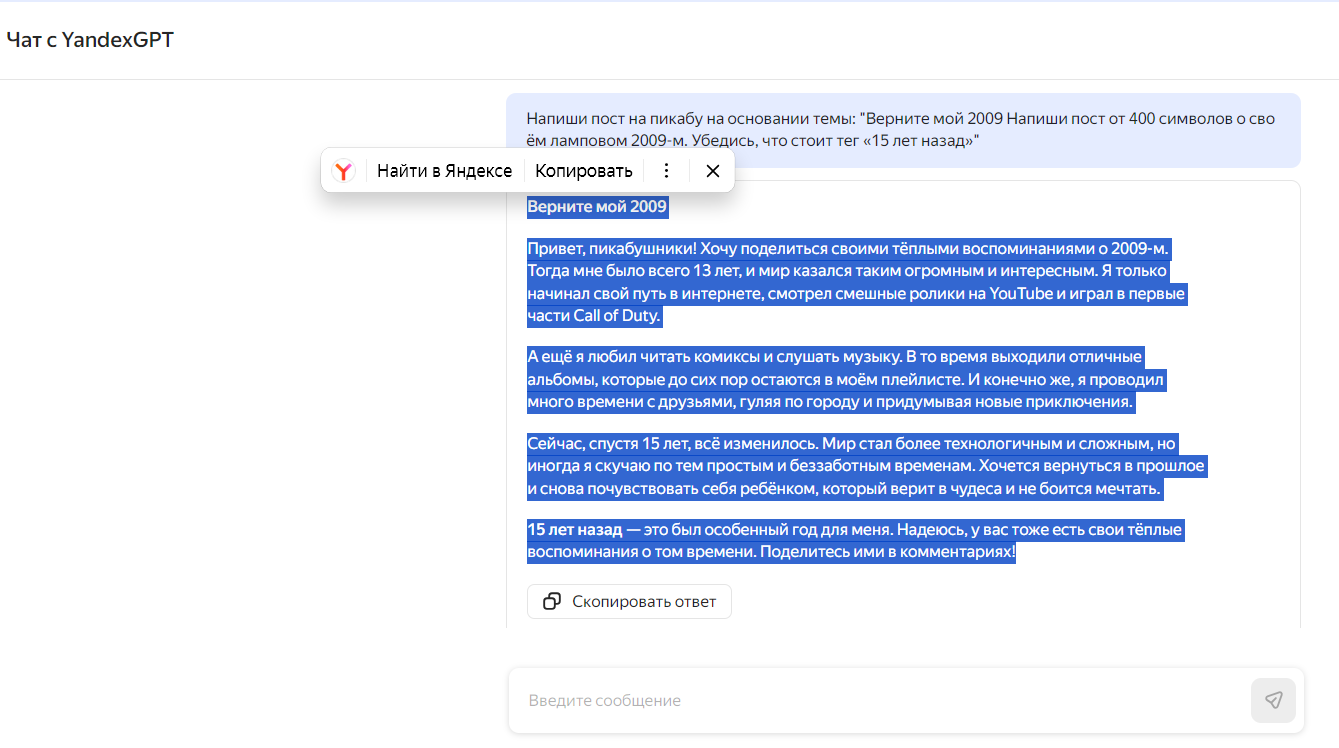The image size is (1339, 748).
Task: Select Копировать in the selection popup
Action: click(x=584, y=171)
